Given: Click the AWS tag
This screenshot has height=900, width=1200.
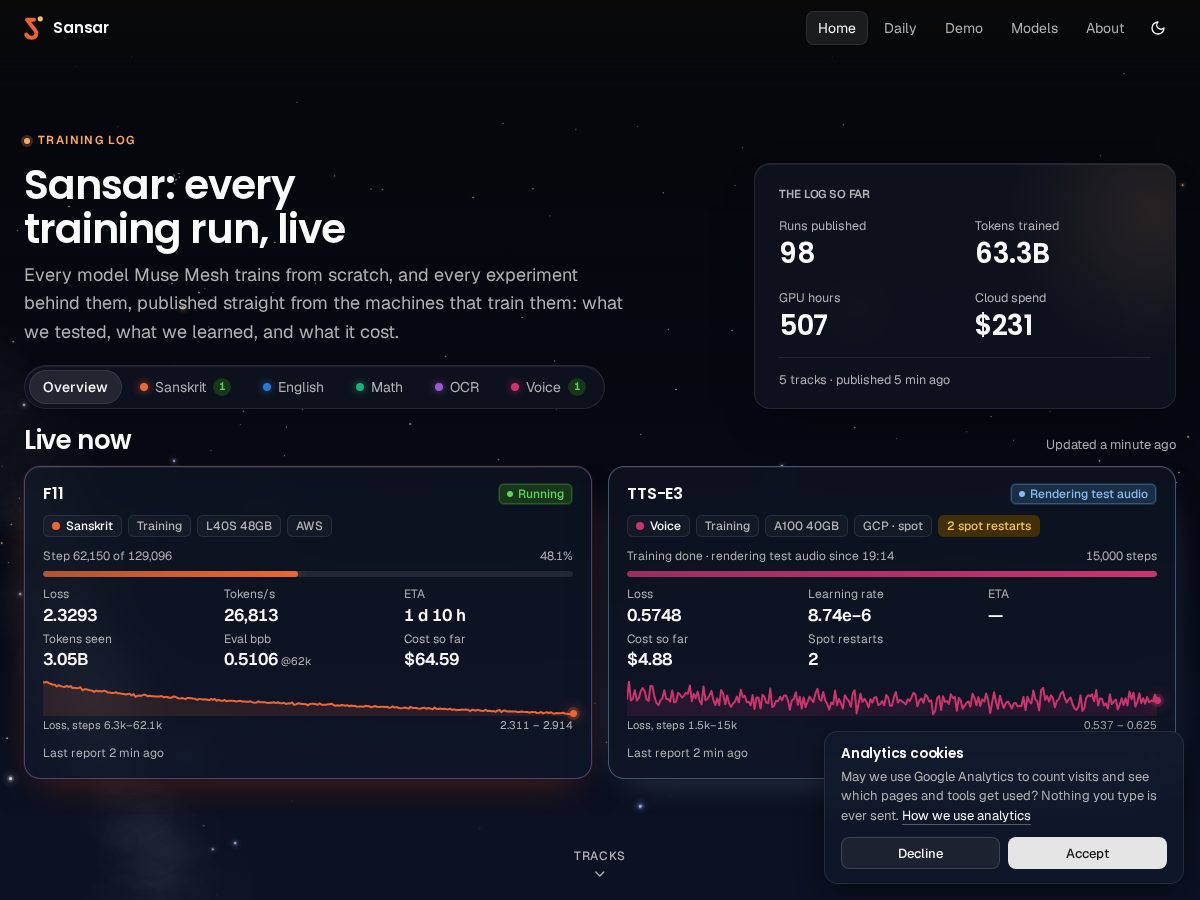Looking at the screenshot, I should pos(309,526).
